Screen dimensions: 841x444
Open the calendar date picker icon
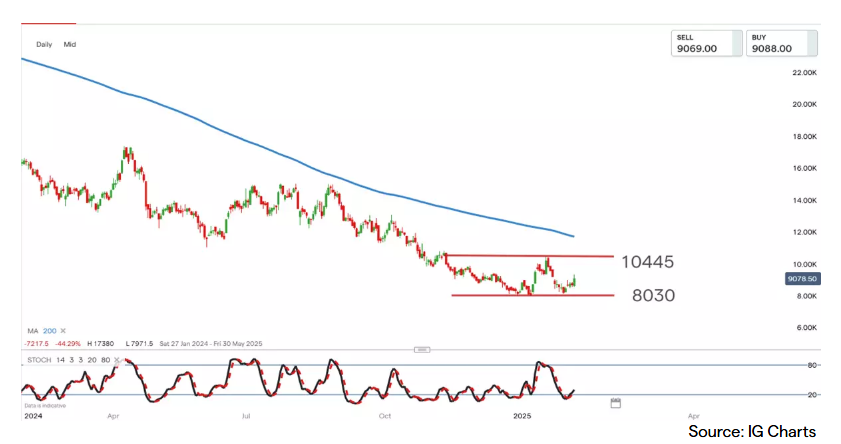pos(616,403)
